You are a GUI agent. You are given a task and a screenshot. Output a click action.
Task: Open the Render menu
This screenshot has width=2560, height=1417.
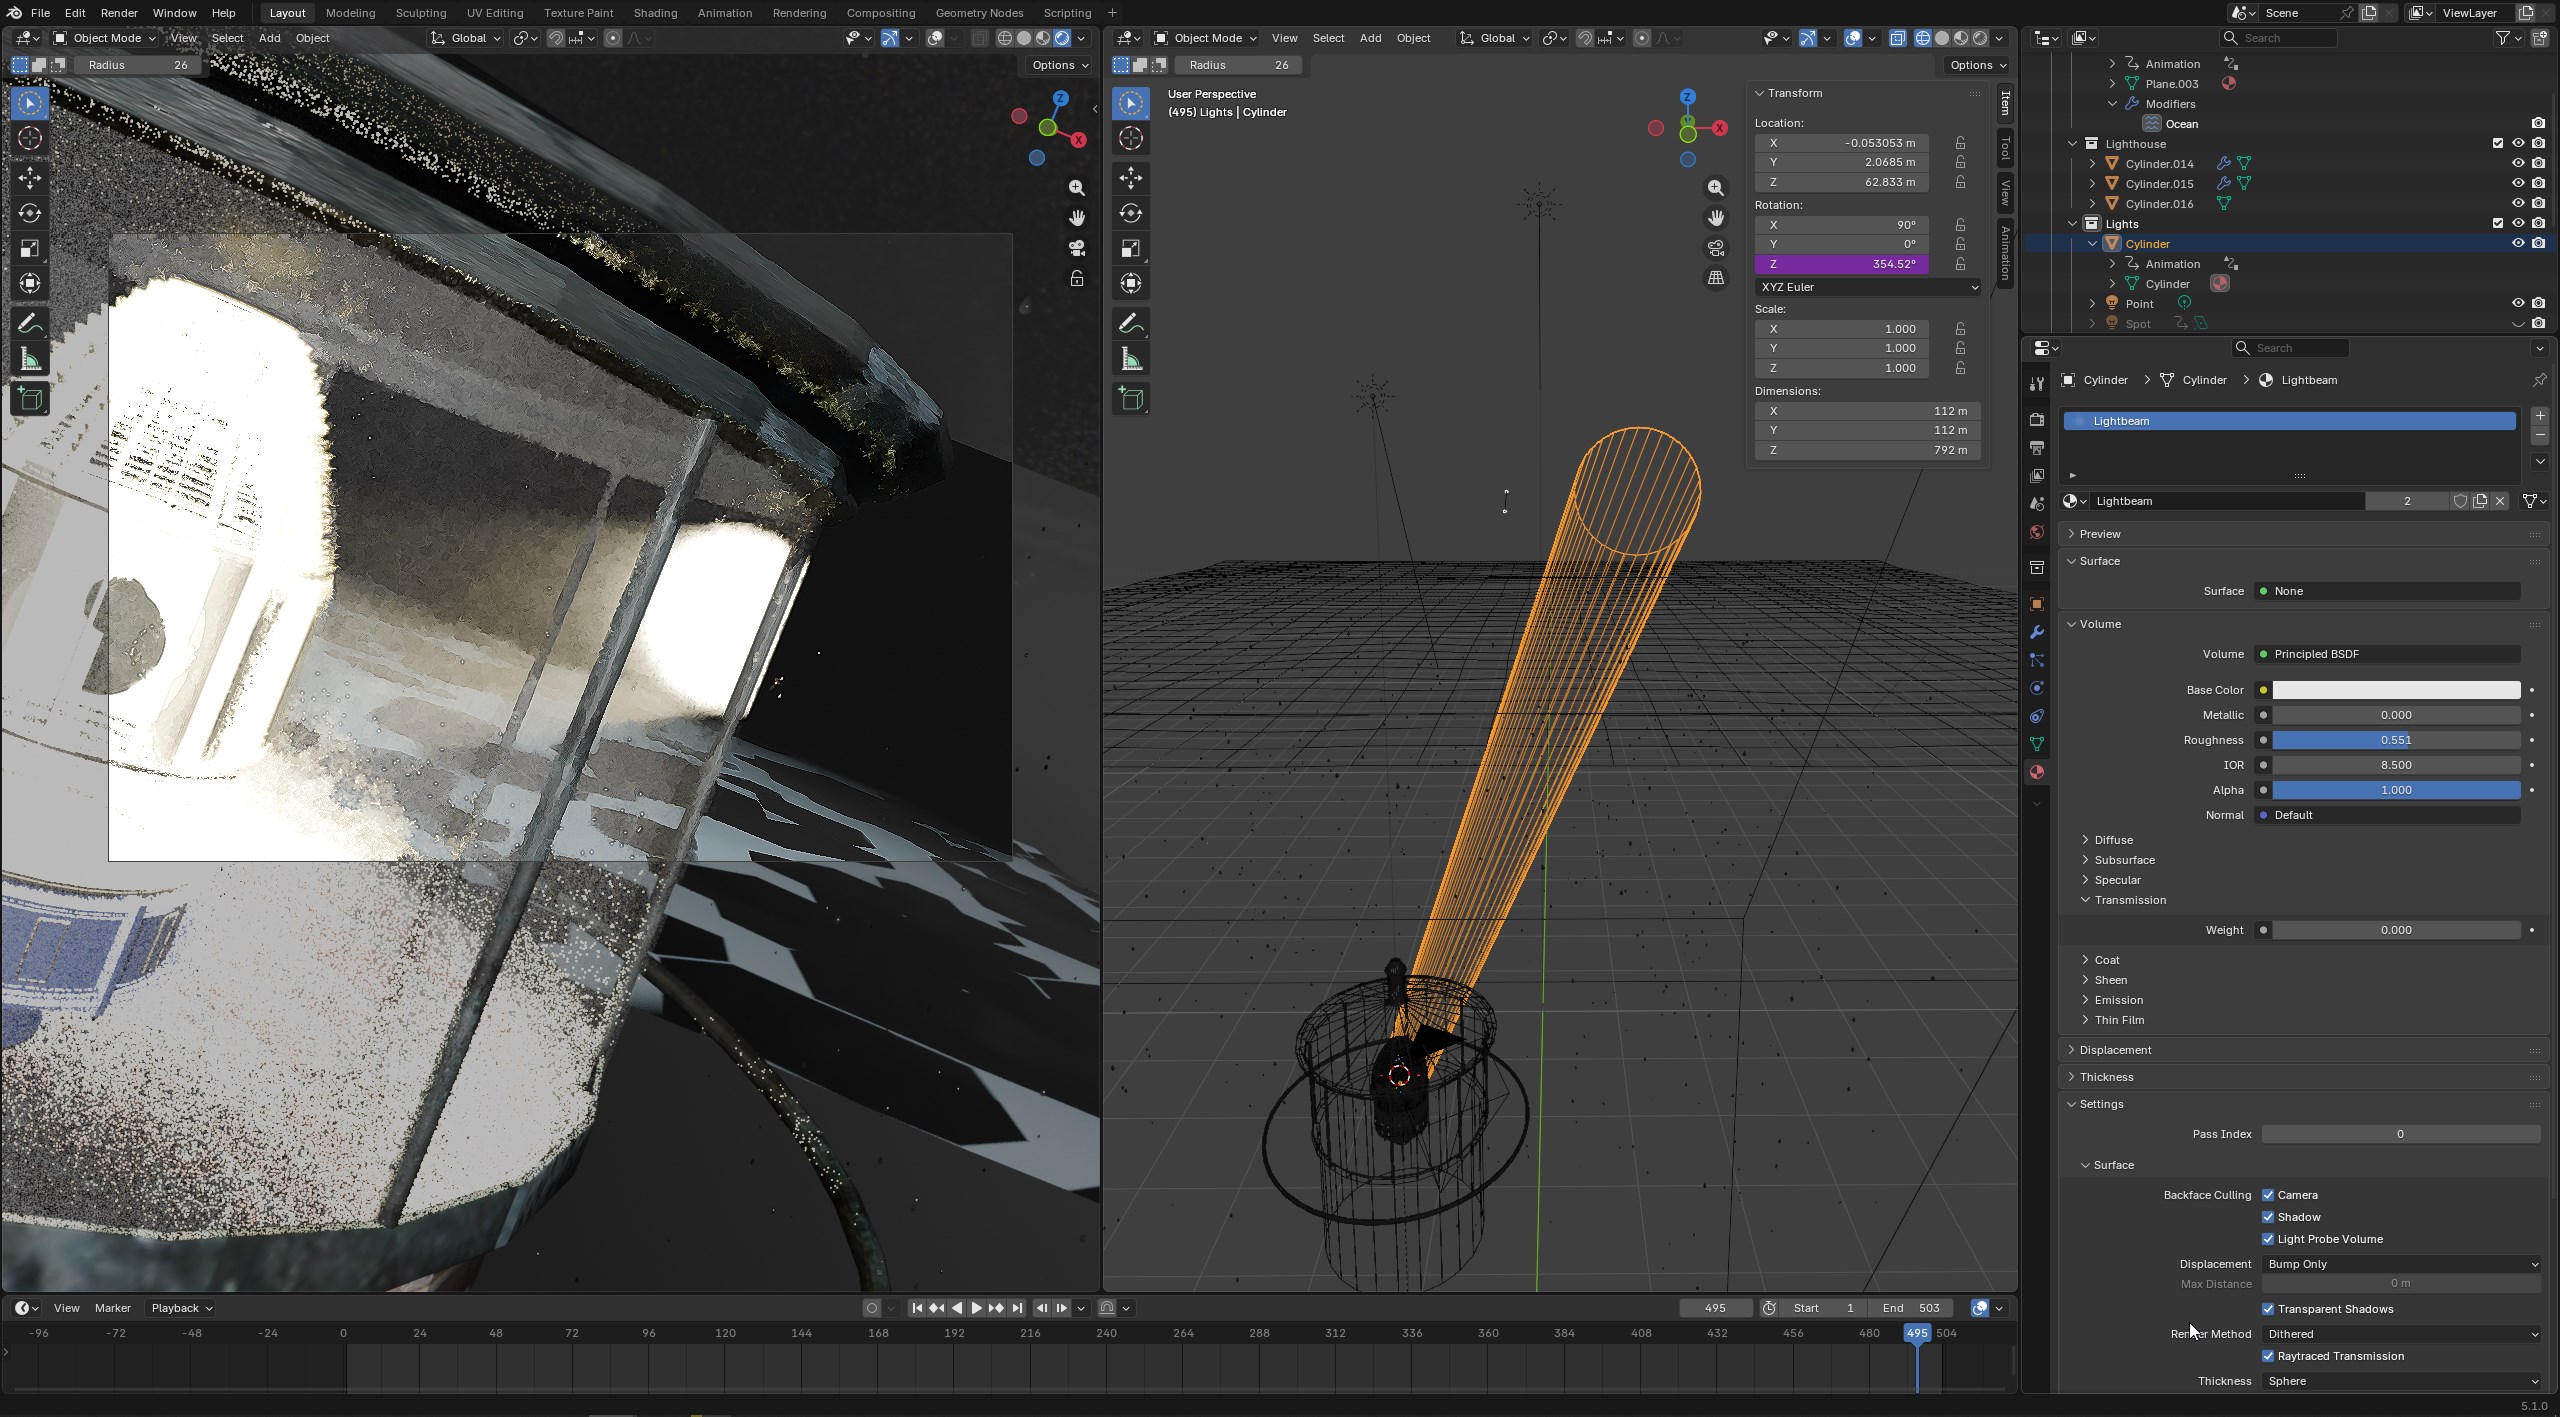(x=119, y=13)
